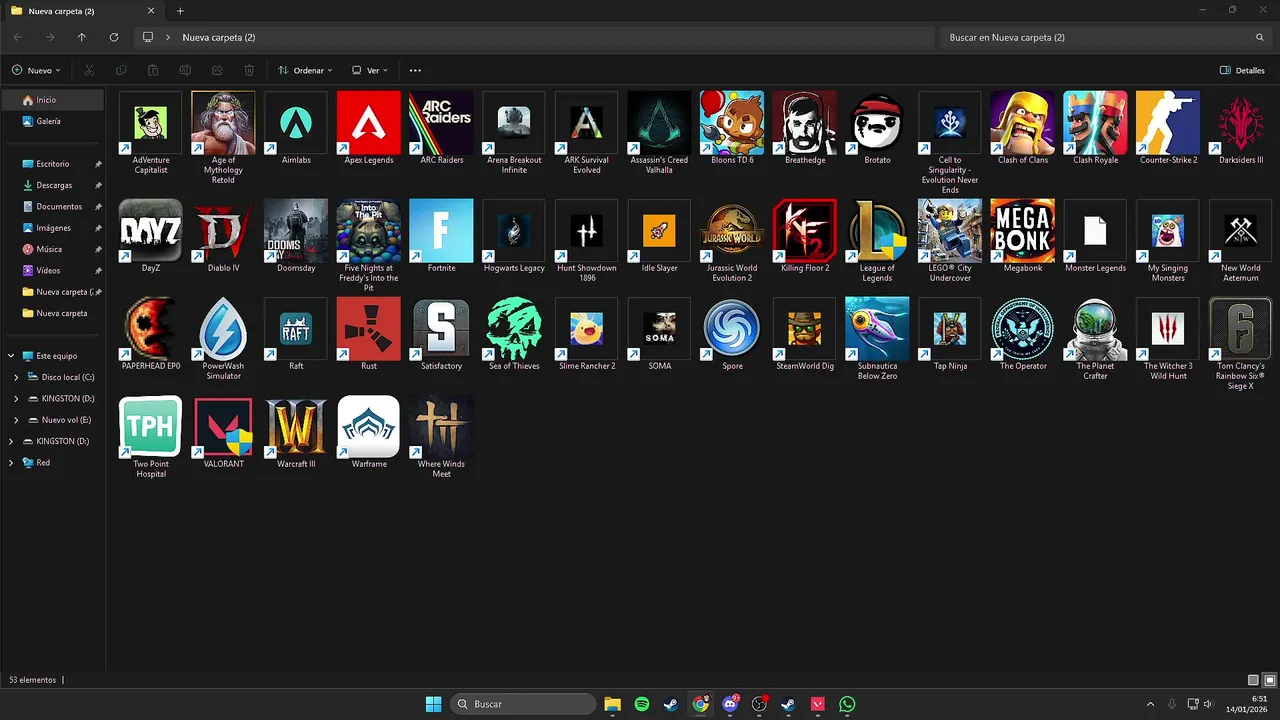Screen dimensions: 1280x720
Task: Add a new tab with plus button
Action: [180, 11]
